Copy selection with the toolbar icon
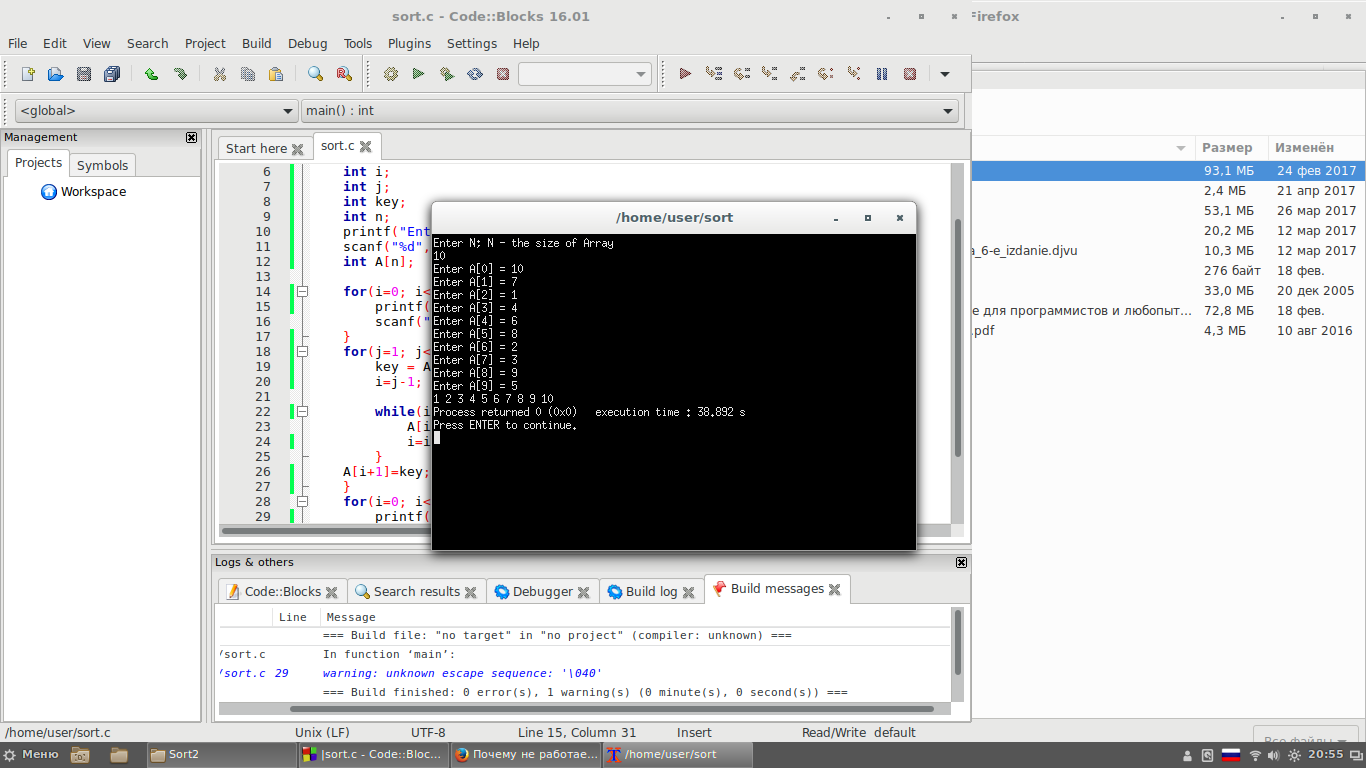1366x768 pixels. [x=248, y=74]
